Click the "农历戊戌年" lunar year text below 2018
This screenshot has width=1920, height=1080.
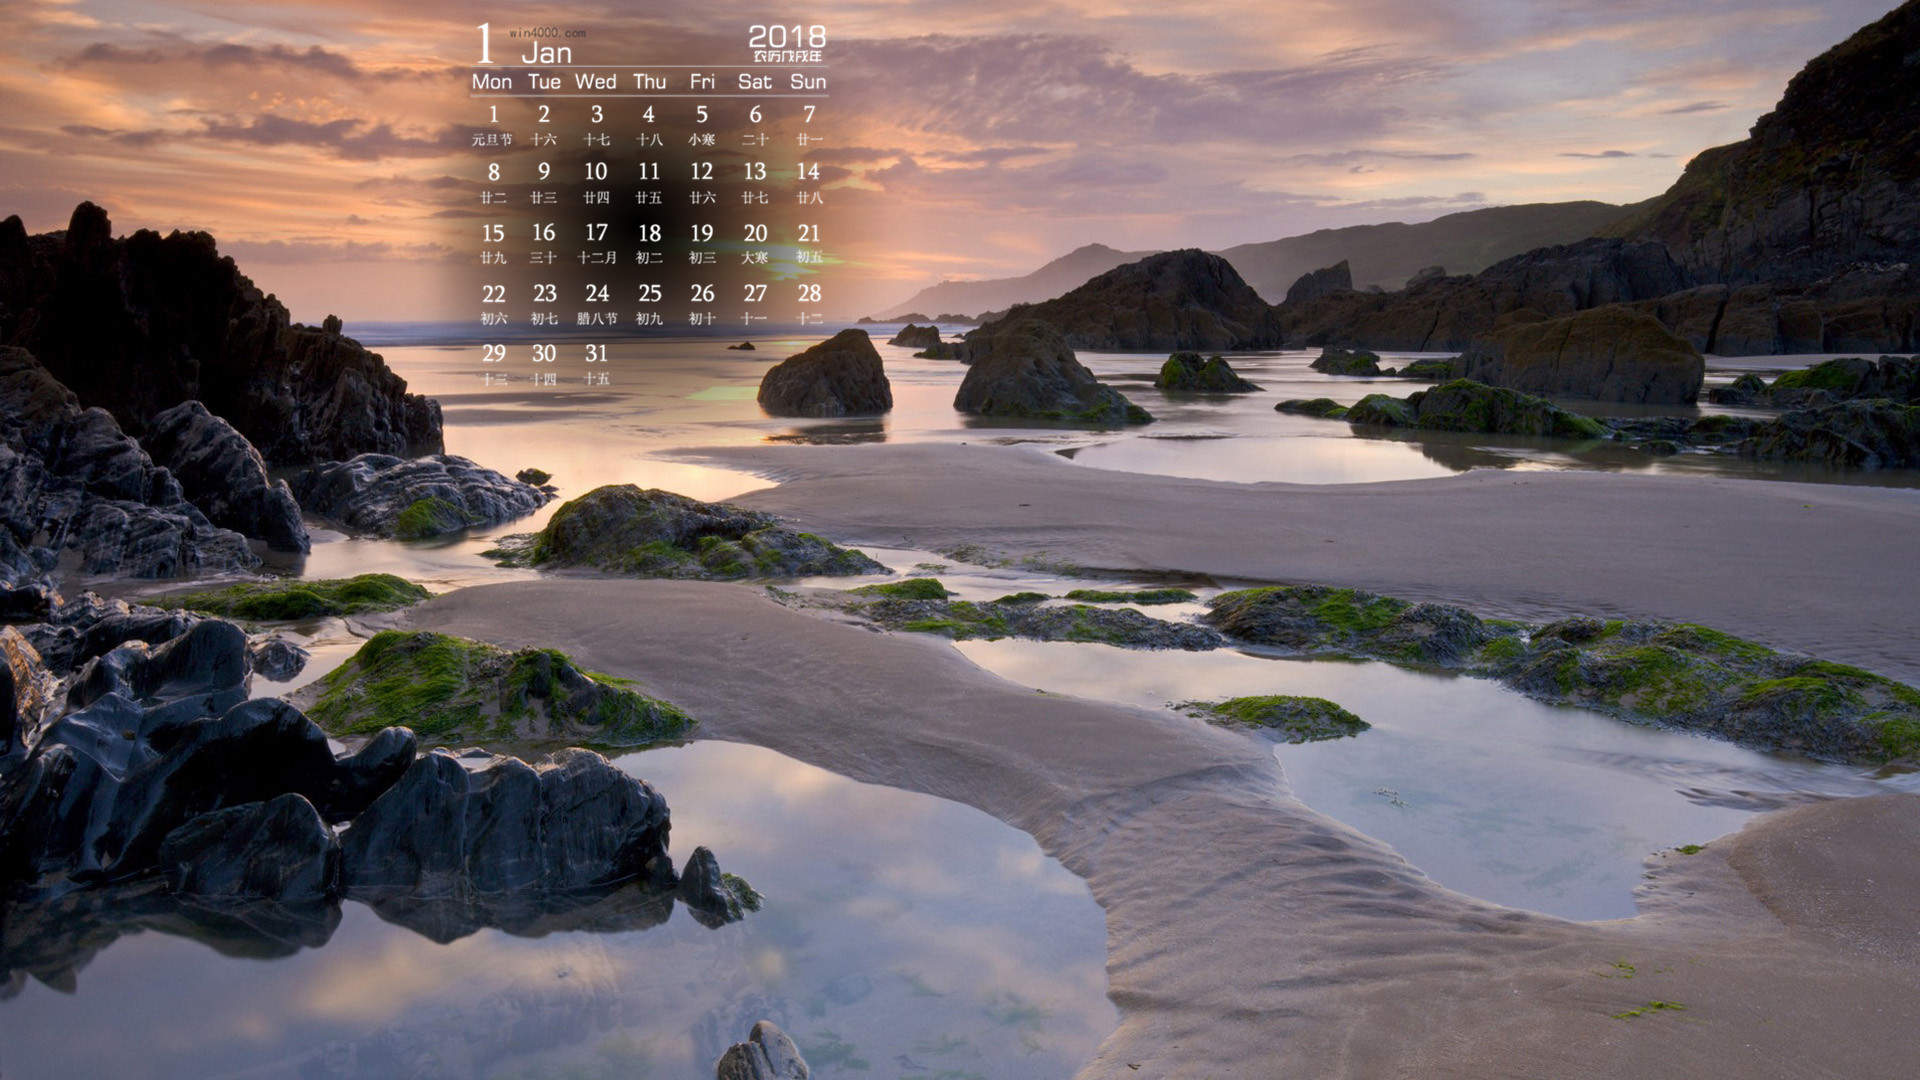(x=788, y=56)
